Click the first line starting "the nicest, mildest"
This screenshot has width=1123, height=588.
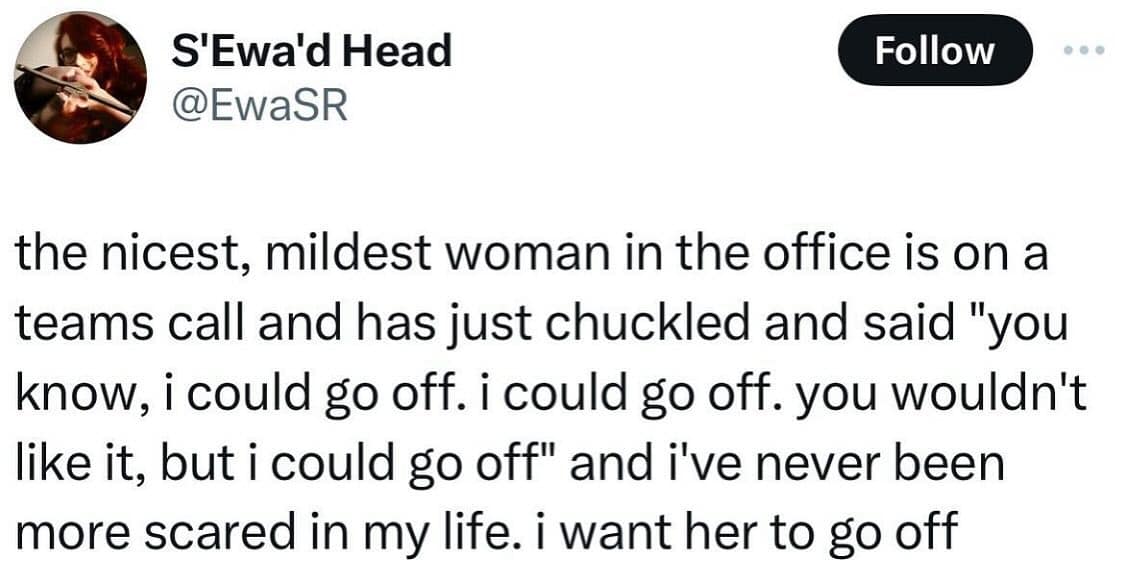(x=530, y=255)
